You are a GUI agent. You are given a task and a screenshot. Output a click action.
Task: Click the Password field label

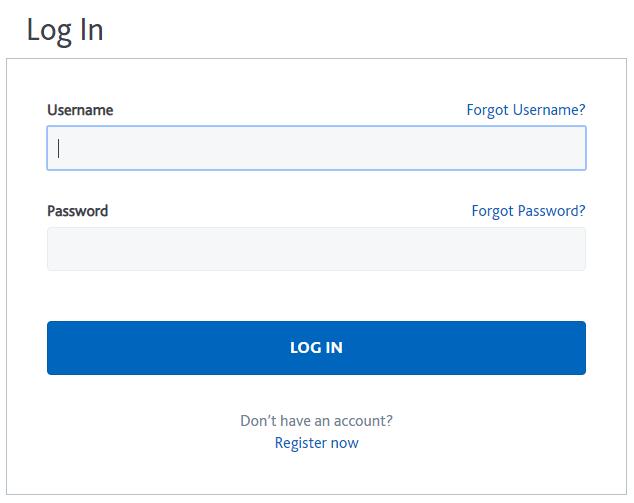tap(77, 211)
